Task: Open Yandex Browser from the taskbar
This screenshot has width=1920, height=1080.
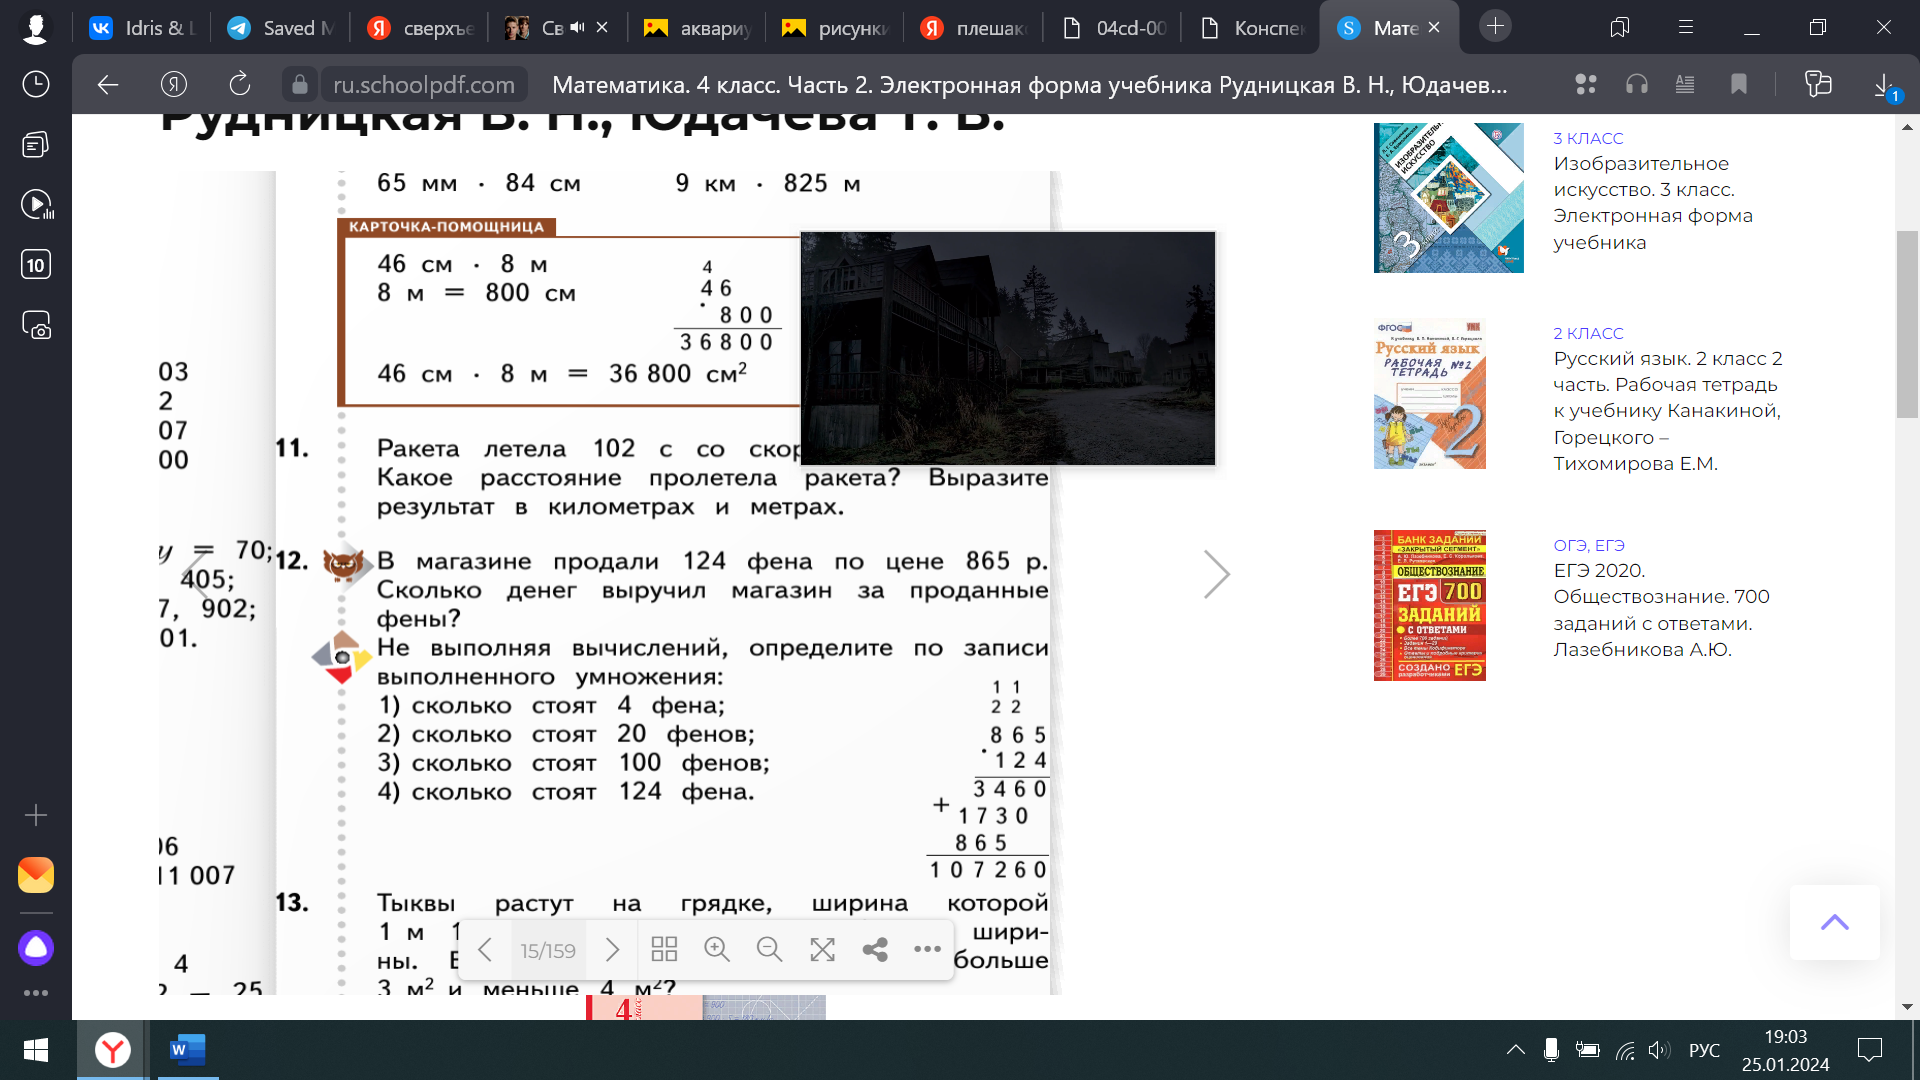Action: tap(112, 1050)
